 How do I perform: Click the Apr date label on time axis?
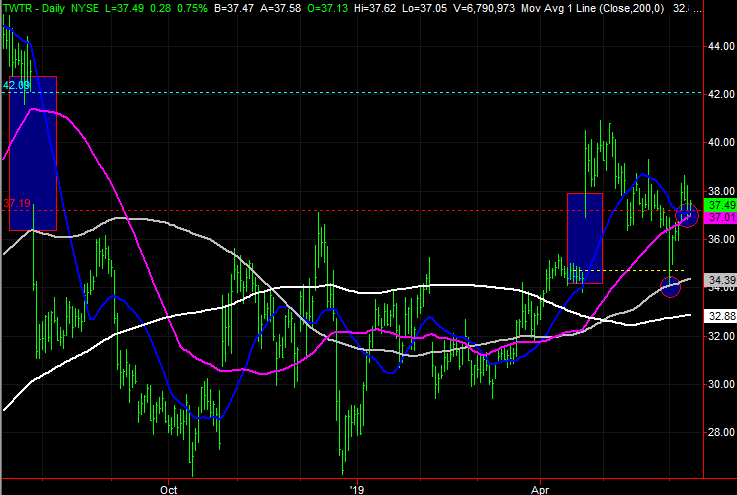pos(543,489)
